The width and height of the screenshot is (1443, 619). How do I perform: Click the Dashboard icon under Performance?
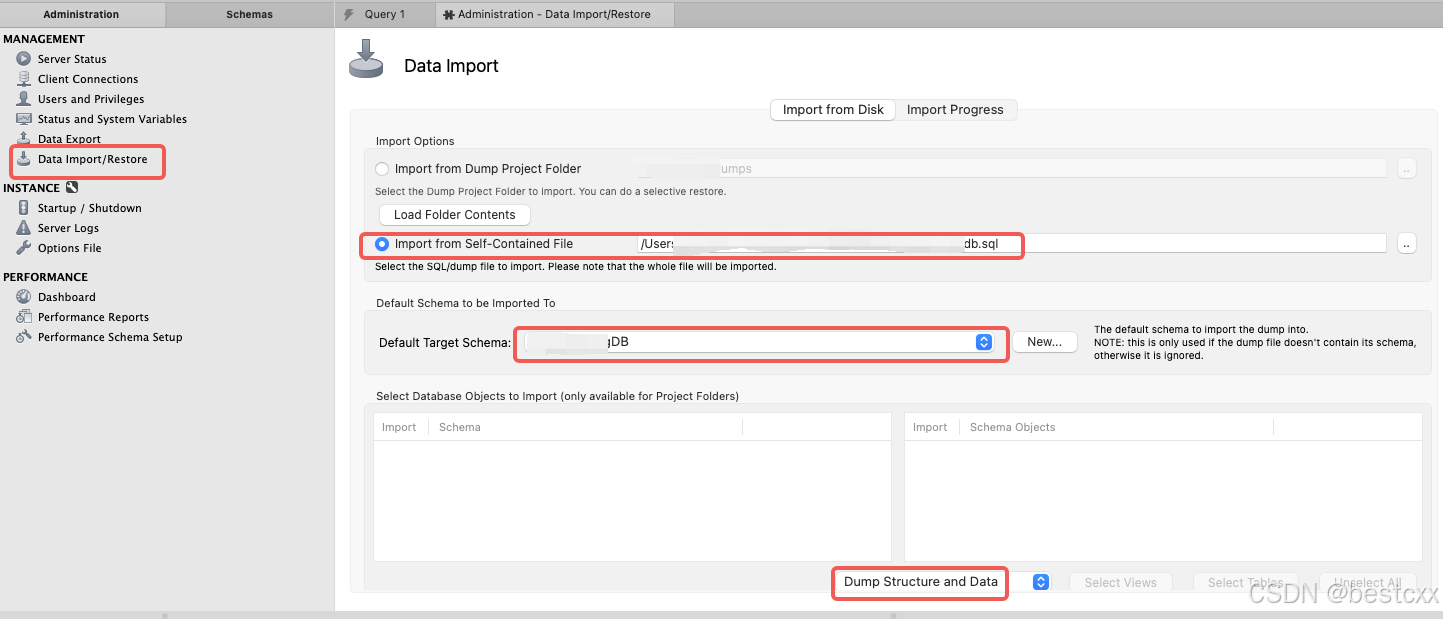[23, 297]
